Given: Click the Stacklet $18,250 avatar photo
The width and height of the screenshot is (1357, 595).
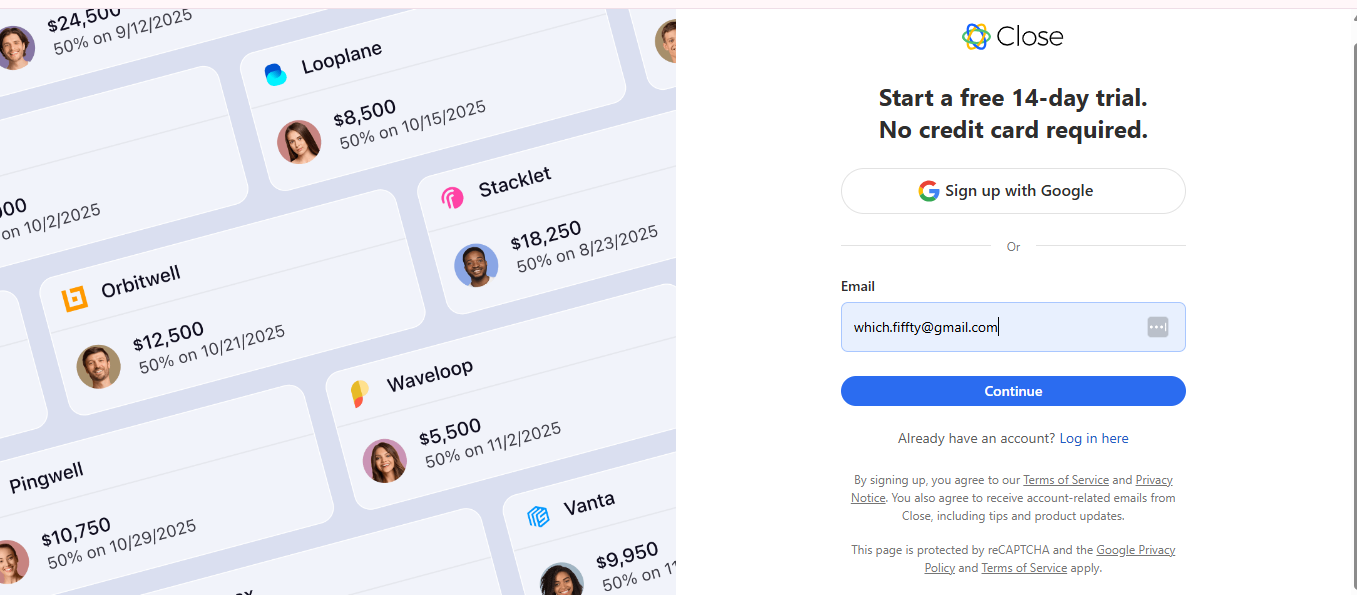Looking at the screenshot, I should 476,266.
